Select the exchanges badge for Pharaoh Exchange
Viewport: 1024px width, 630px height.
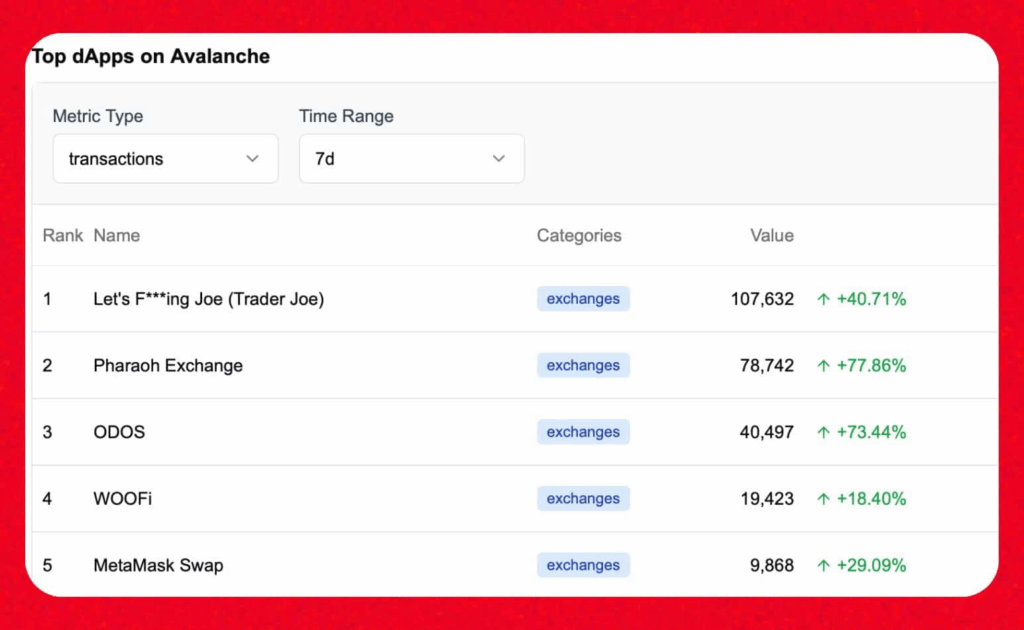pos(583,366)
